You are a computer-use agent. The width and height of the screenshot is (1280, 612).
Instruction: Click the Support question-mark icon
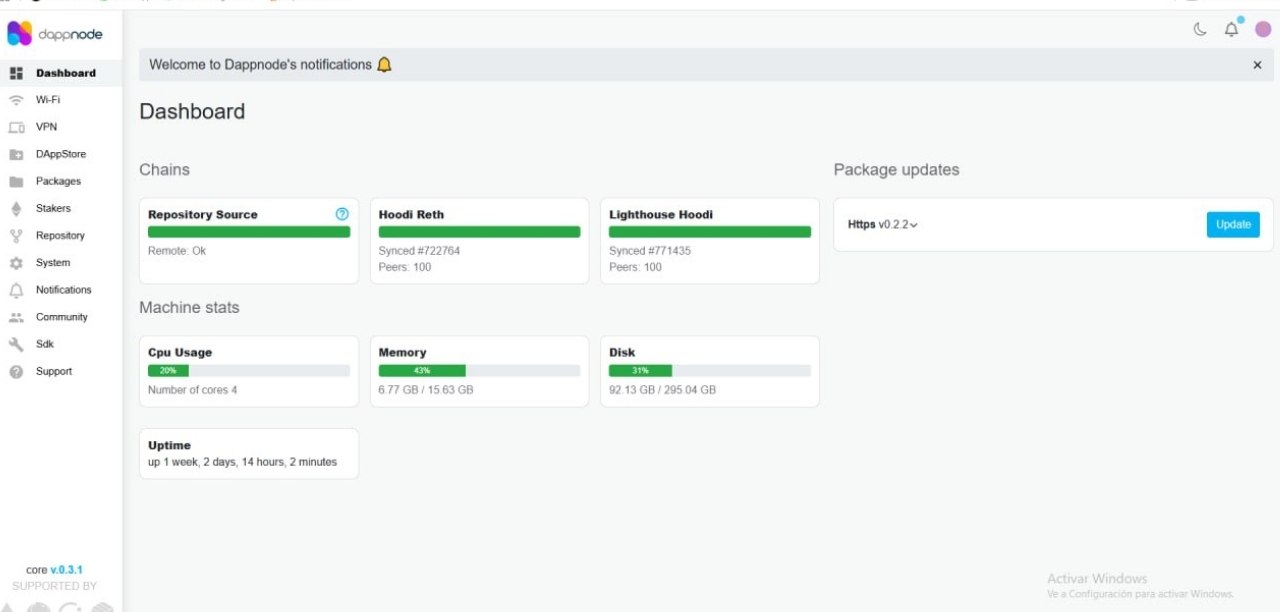(x=16, y=371)
